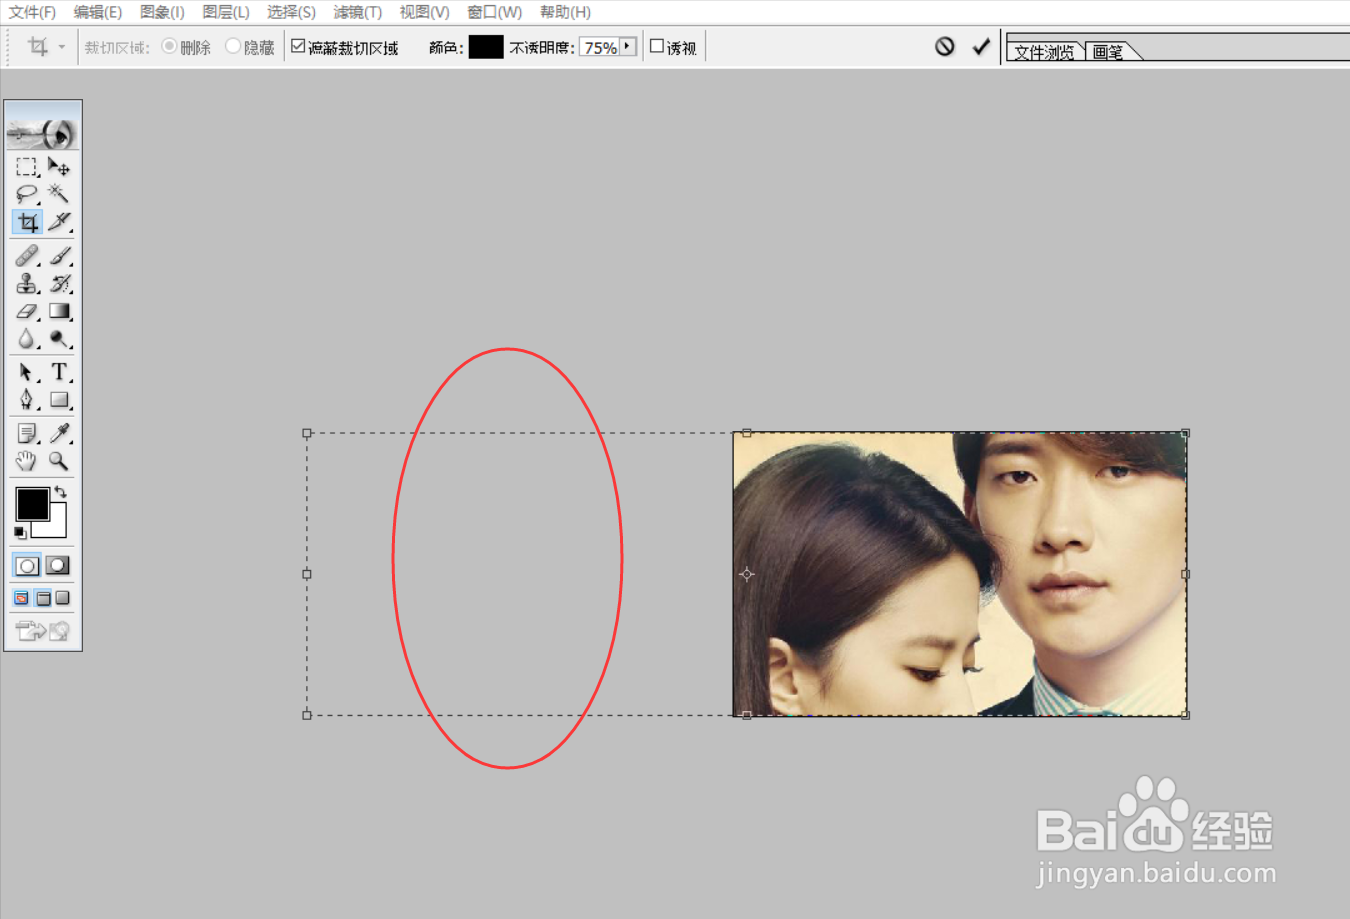Enable the 透视 checkbox

pos(657,46)
